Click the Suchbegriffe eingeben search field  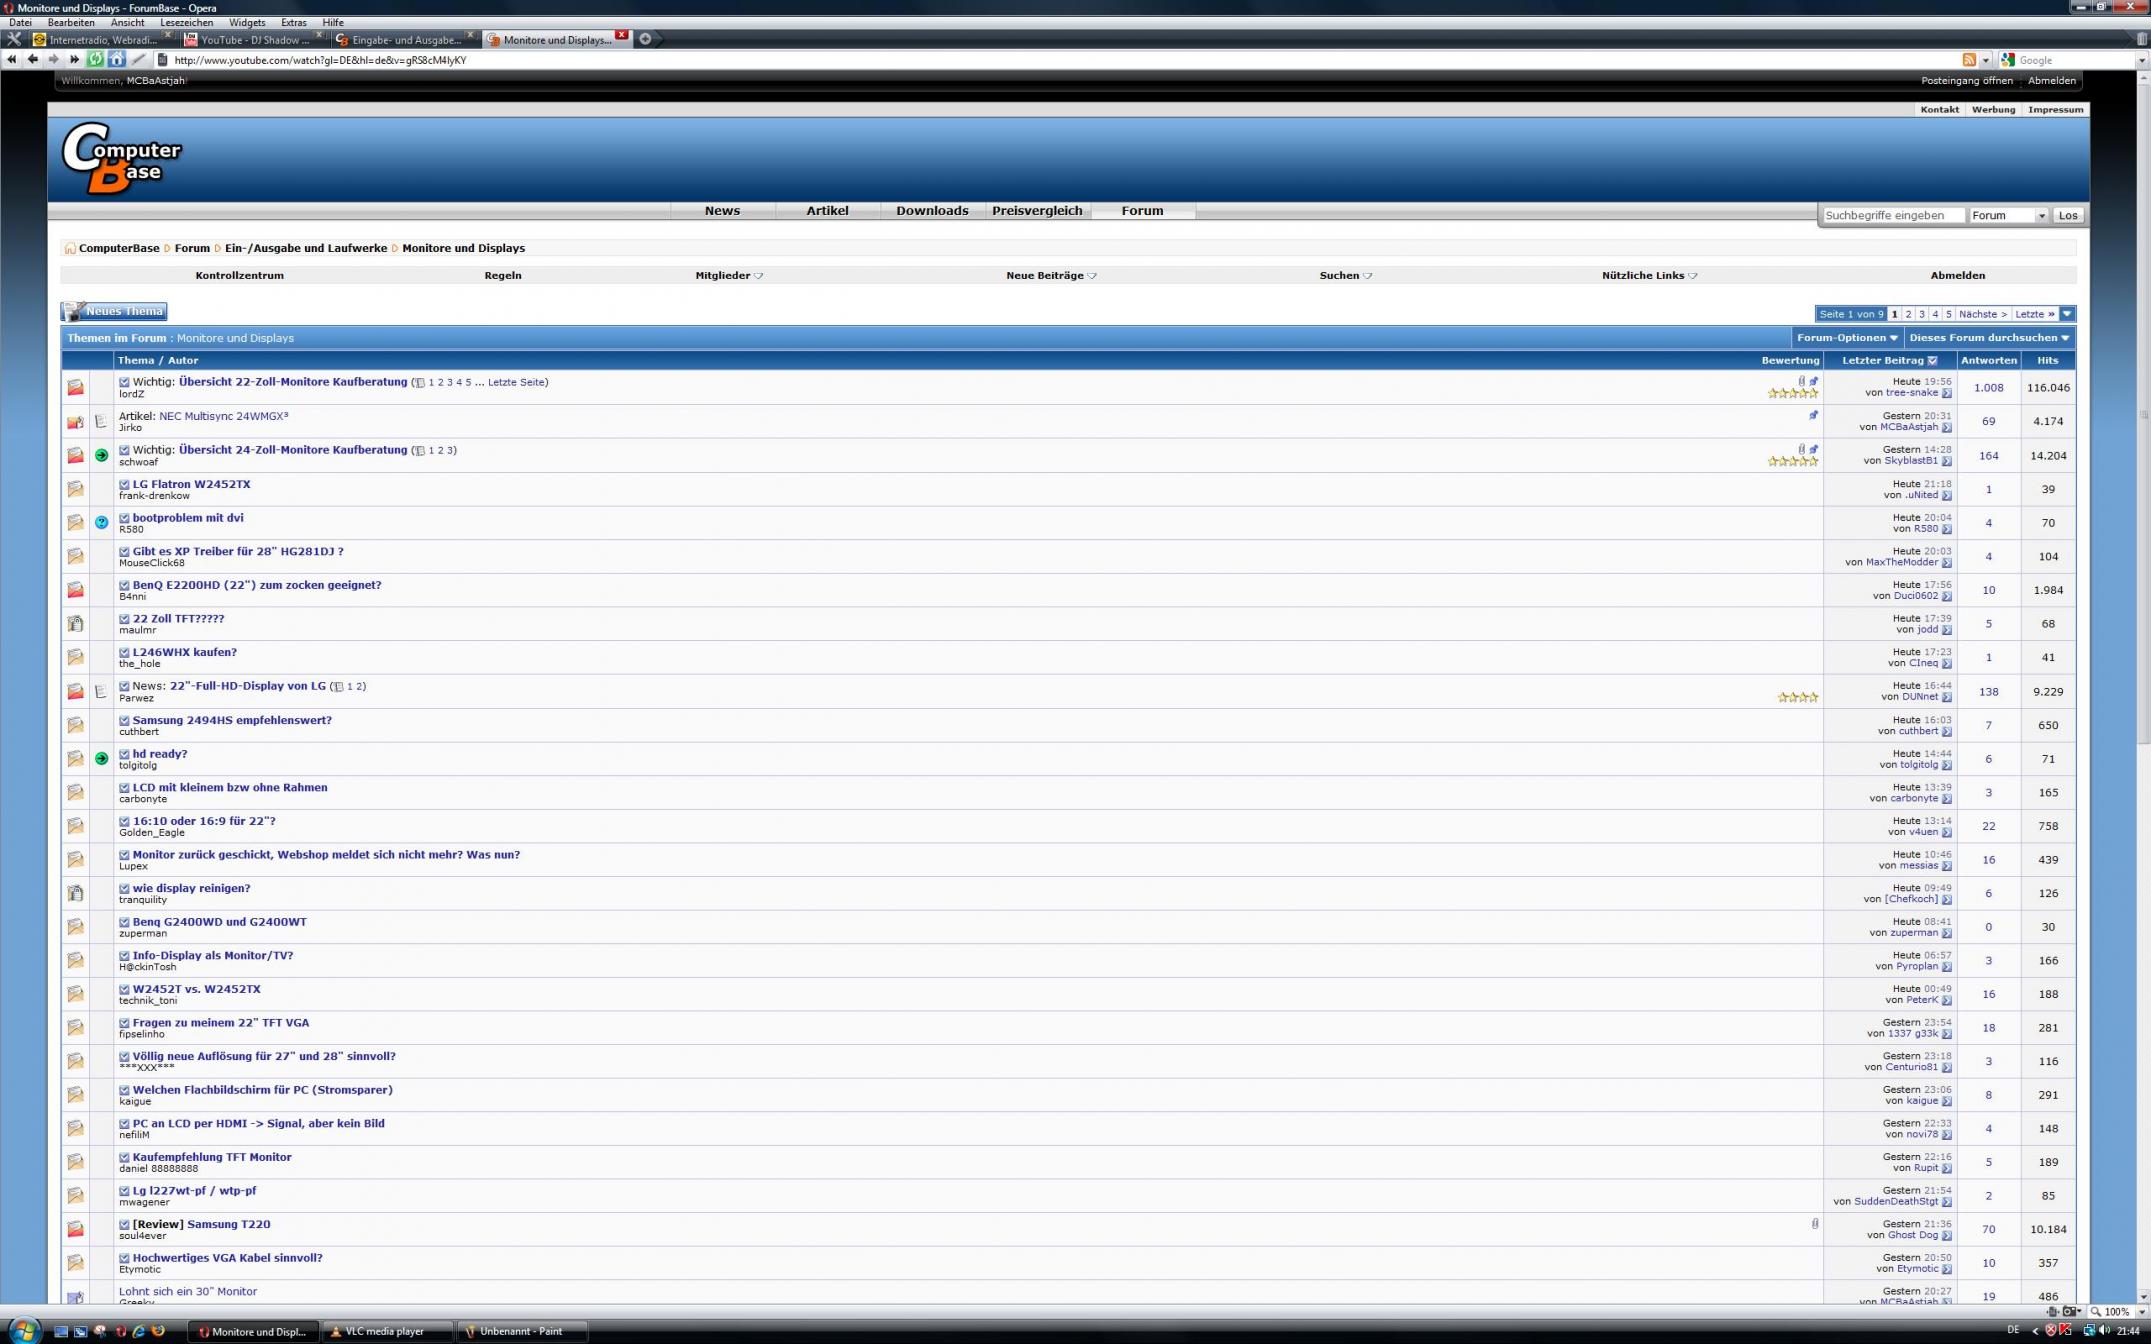[1891, 215]
